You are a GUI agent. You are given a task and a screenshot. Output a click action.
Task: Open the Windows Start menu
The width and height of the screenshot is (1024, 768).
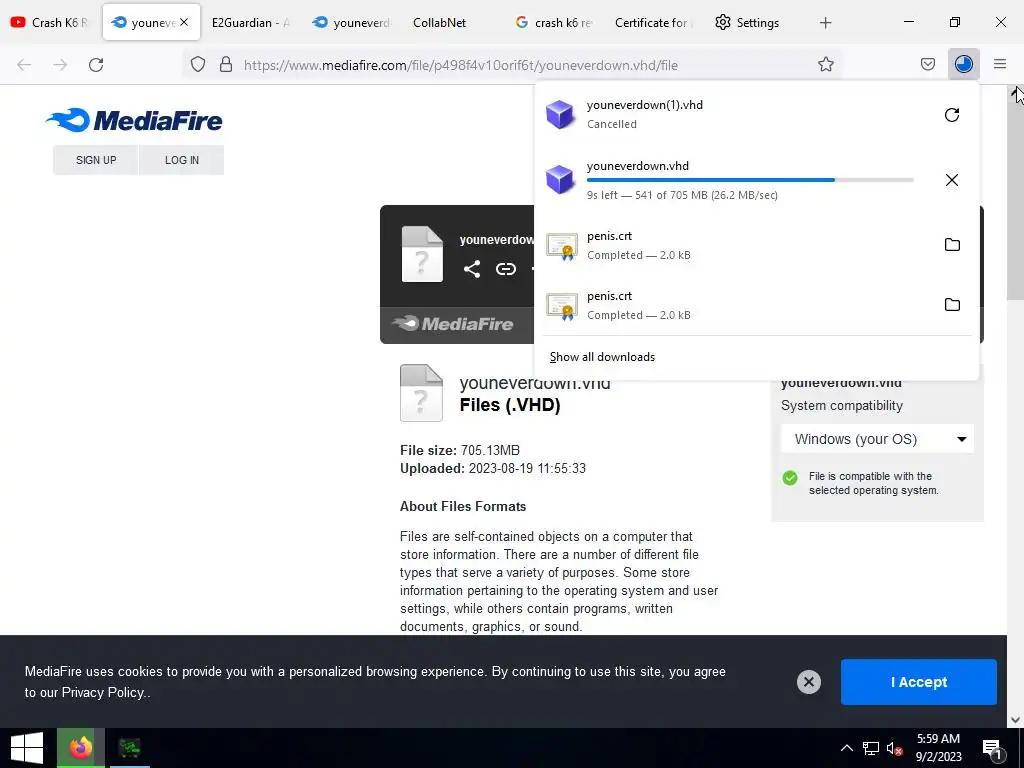pos(27,748)
